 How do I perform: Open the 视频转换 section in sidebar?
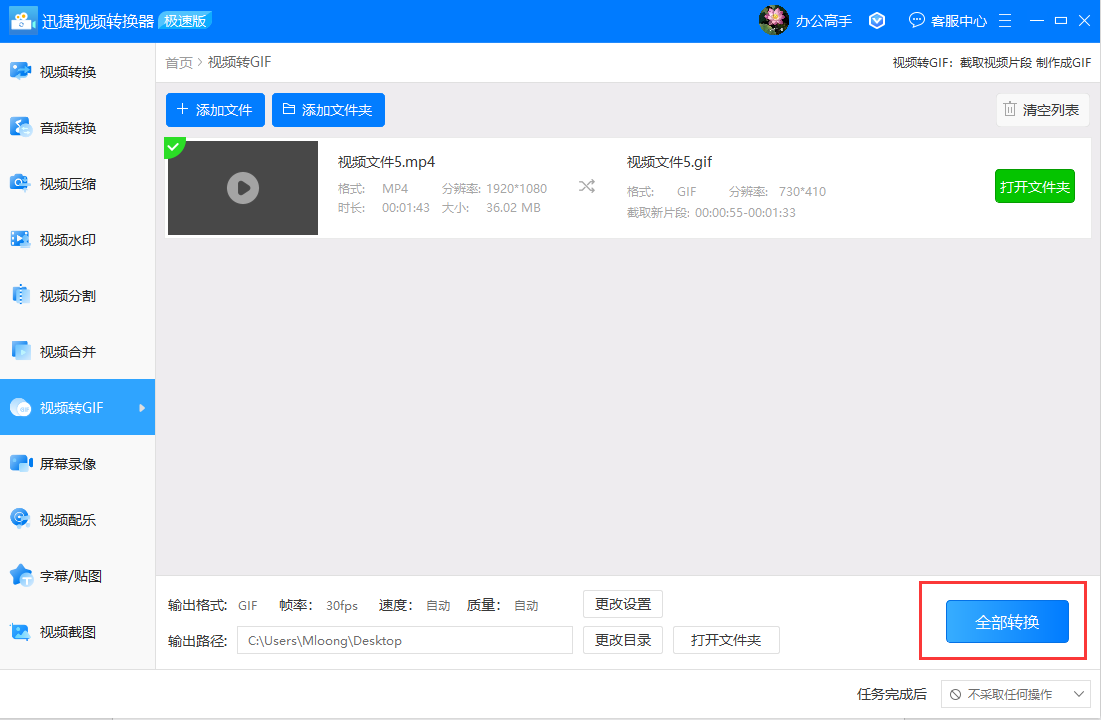tap(67, 72)
